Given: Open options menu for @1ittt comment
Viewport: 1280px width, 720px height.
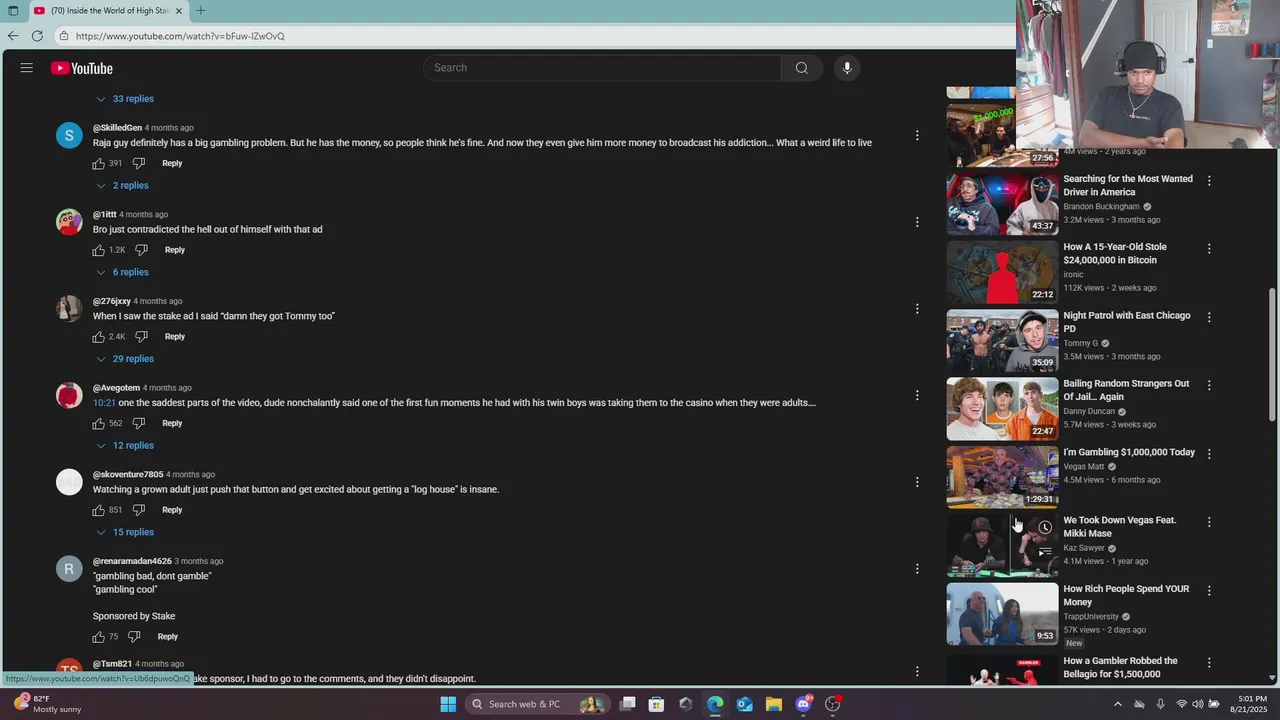Looking at the screenshot, I should (917, 222).
